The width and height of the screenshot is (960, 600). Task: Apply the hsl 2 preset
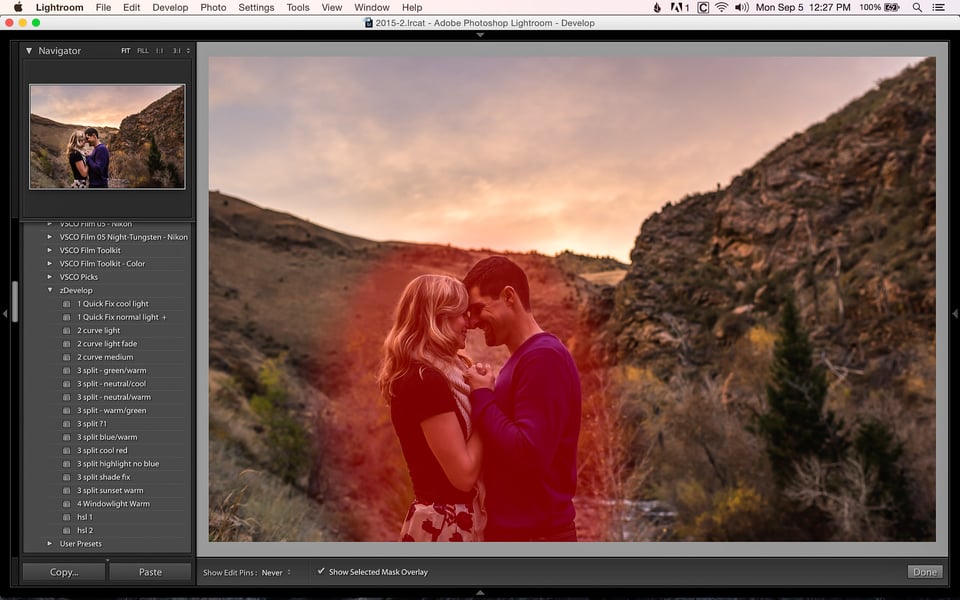85,530
